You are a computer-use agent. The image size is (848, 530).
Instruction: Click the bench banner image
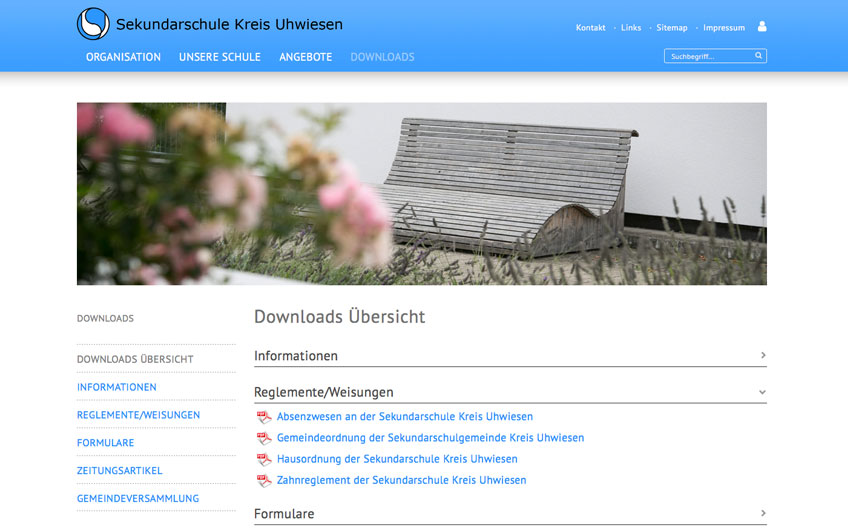tap(422, 194)
